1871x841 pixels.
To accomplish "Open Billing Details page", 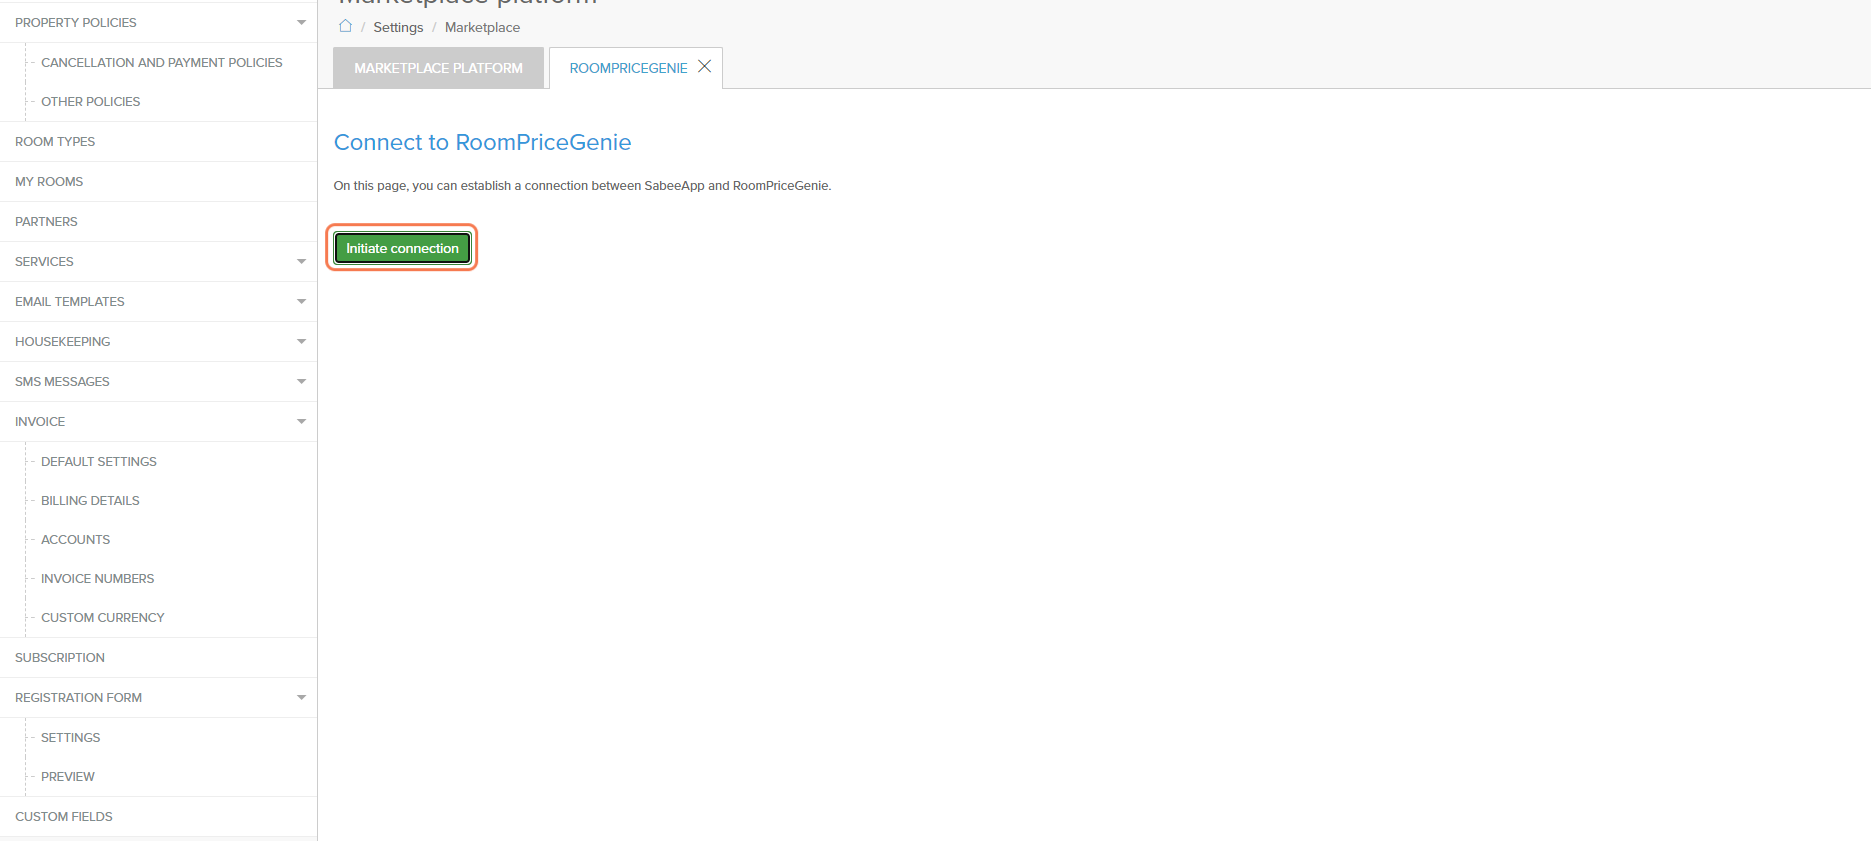I will tap(90, 500).
